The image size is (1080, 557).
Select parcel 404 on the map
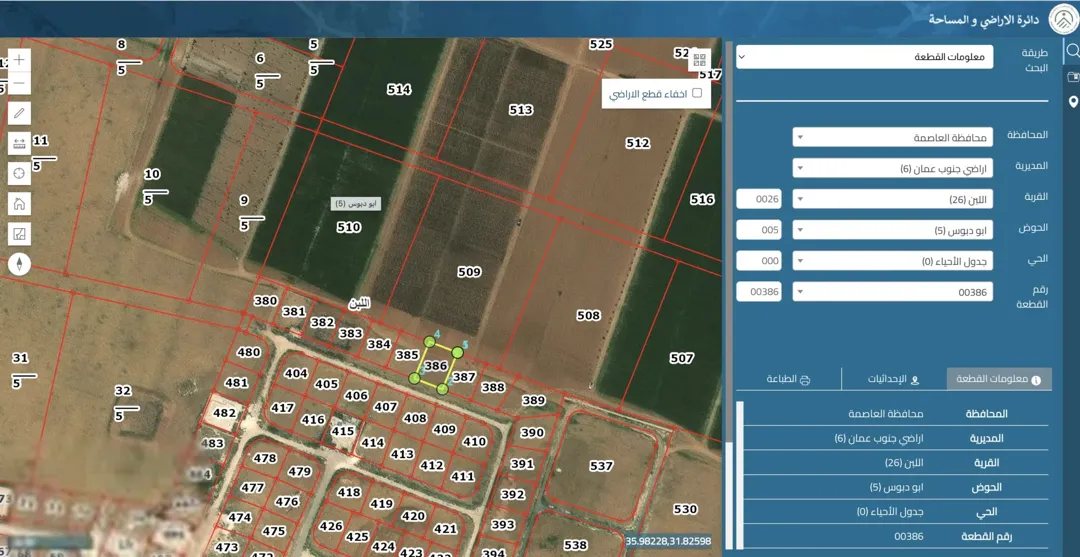295,373
